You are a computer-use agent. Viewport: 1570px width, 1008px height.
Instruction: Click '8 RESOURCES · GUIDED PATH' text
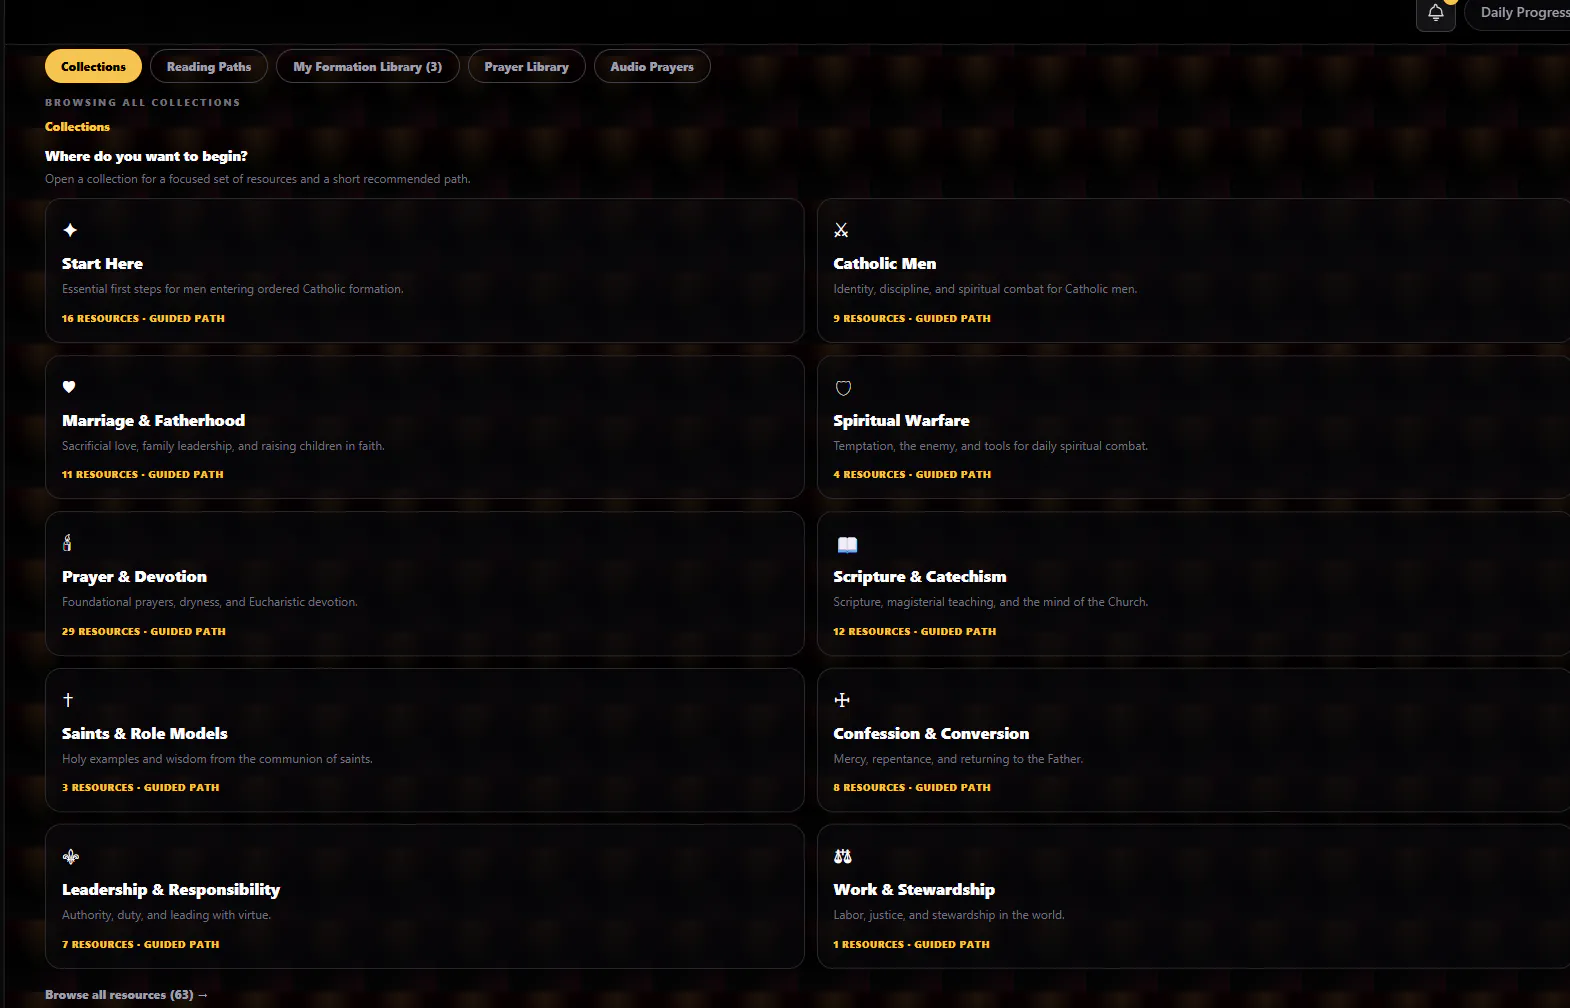(x=912, y=787)
